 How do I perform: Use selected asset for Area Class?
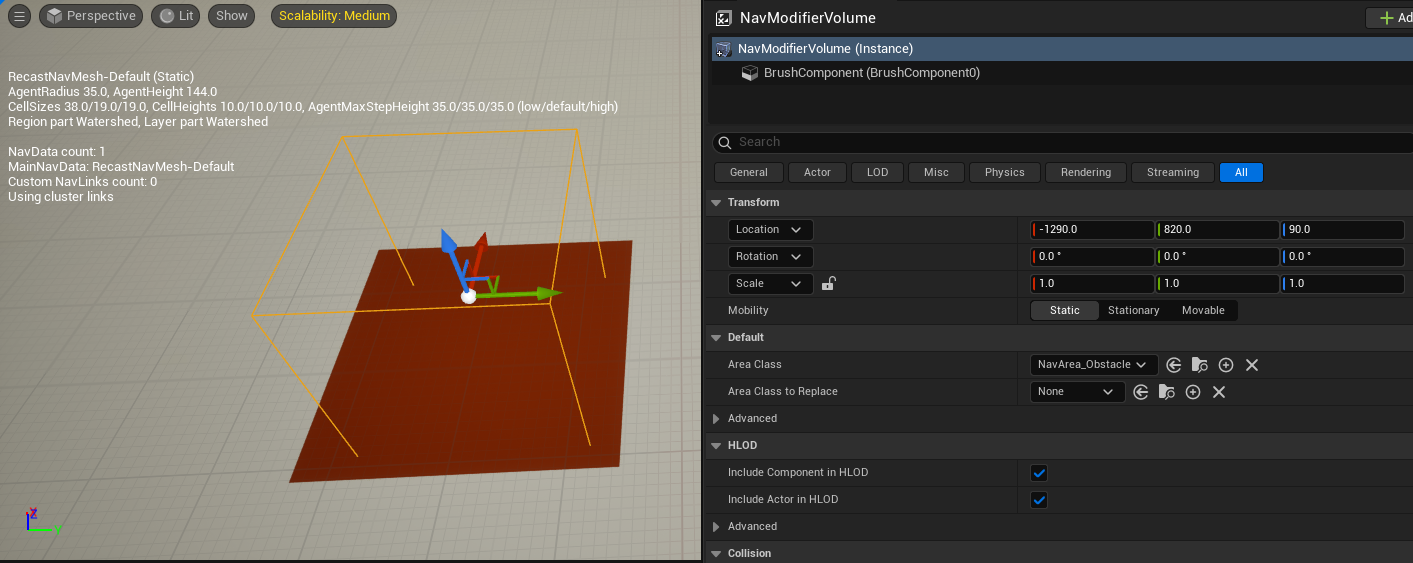tap(1174, 365)
